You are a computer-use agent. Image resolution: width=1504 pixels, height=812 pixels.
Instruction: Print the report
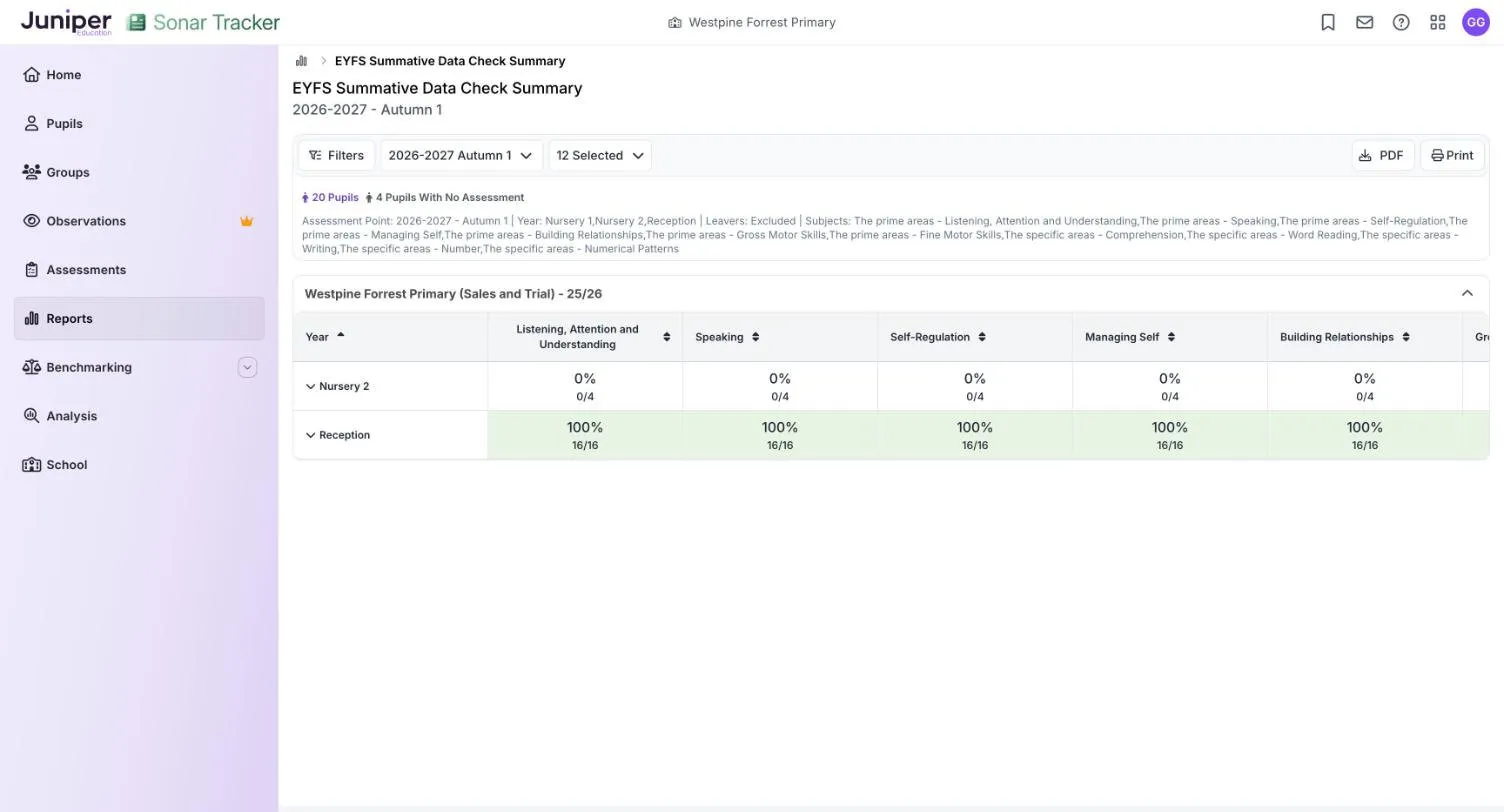click(x=1452, y=156)
